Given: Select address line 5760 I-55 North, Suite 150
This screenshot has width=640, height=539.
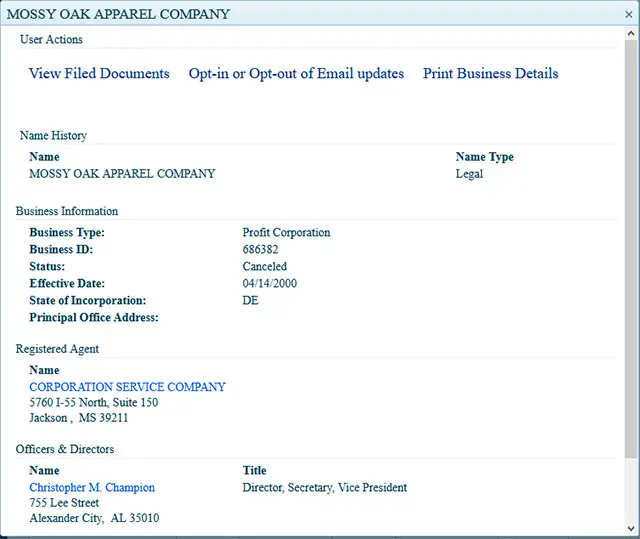Looking at the screenshot, I should (93, 402).
